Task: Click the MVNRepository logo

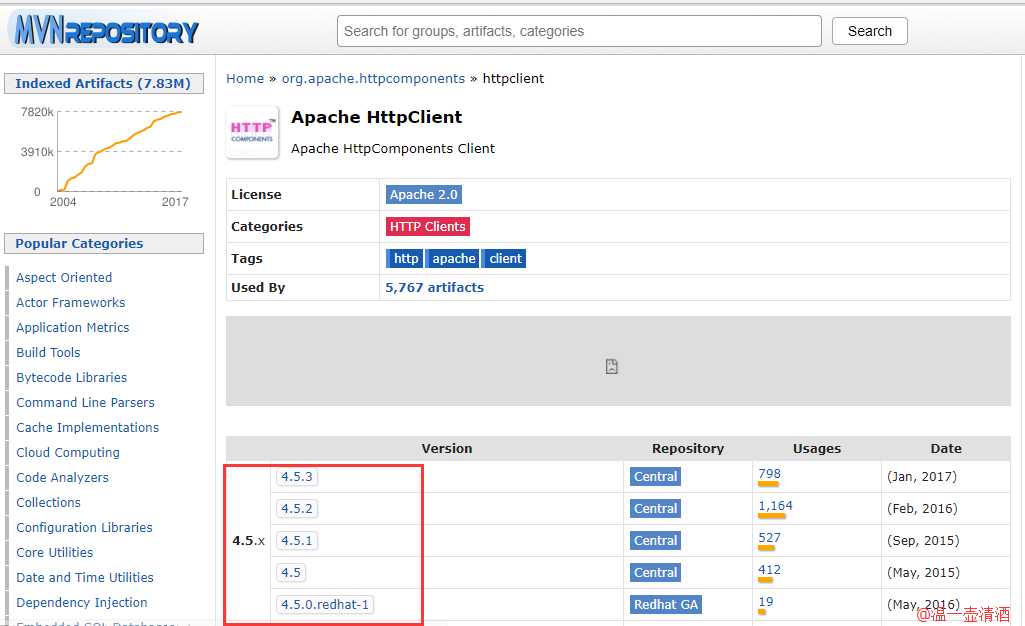Action: point(106,30)
